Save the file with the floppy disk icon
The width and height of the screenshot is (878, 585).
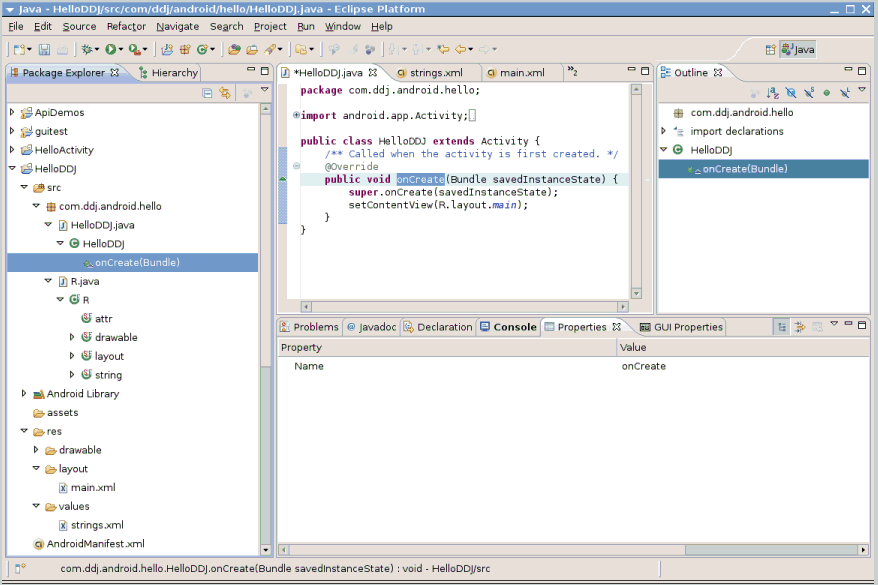(44, 49)
